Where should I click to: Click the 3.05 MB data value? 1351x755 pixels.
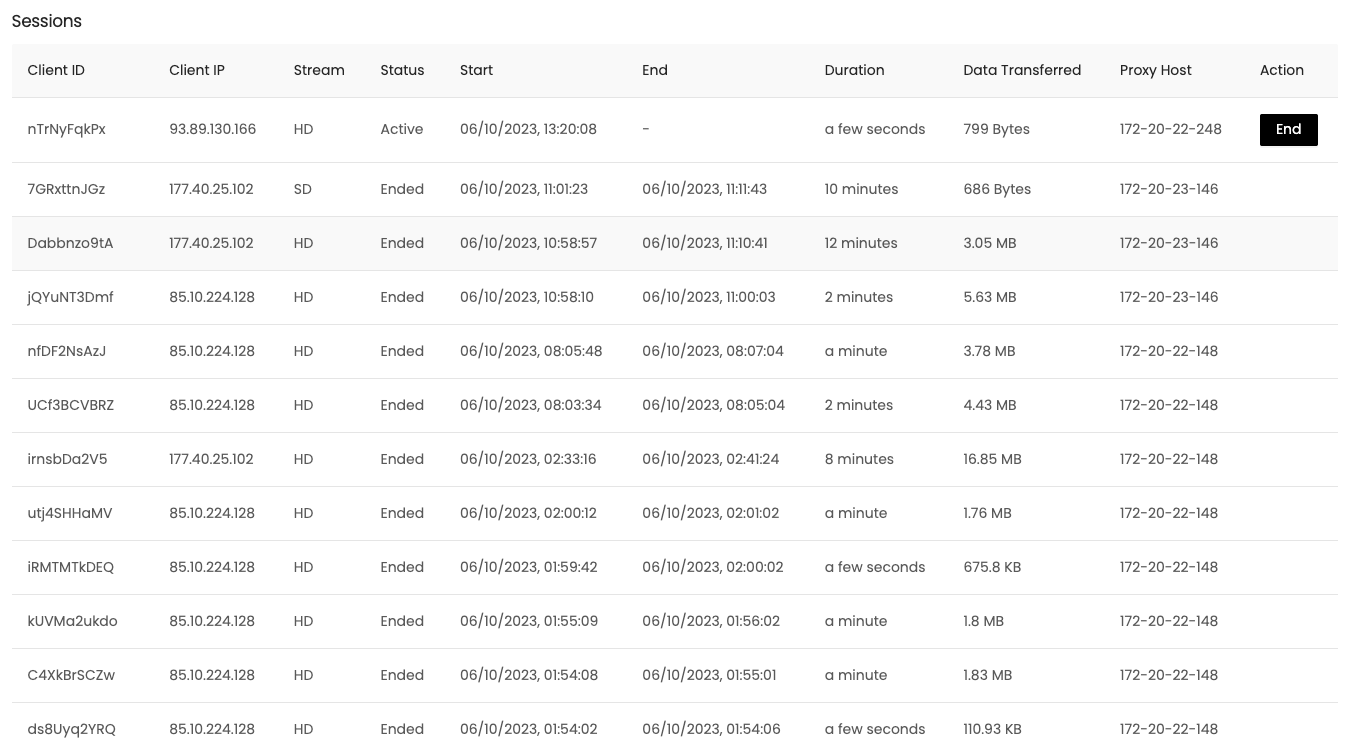click(x=990, y=243)
